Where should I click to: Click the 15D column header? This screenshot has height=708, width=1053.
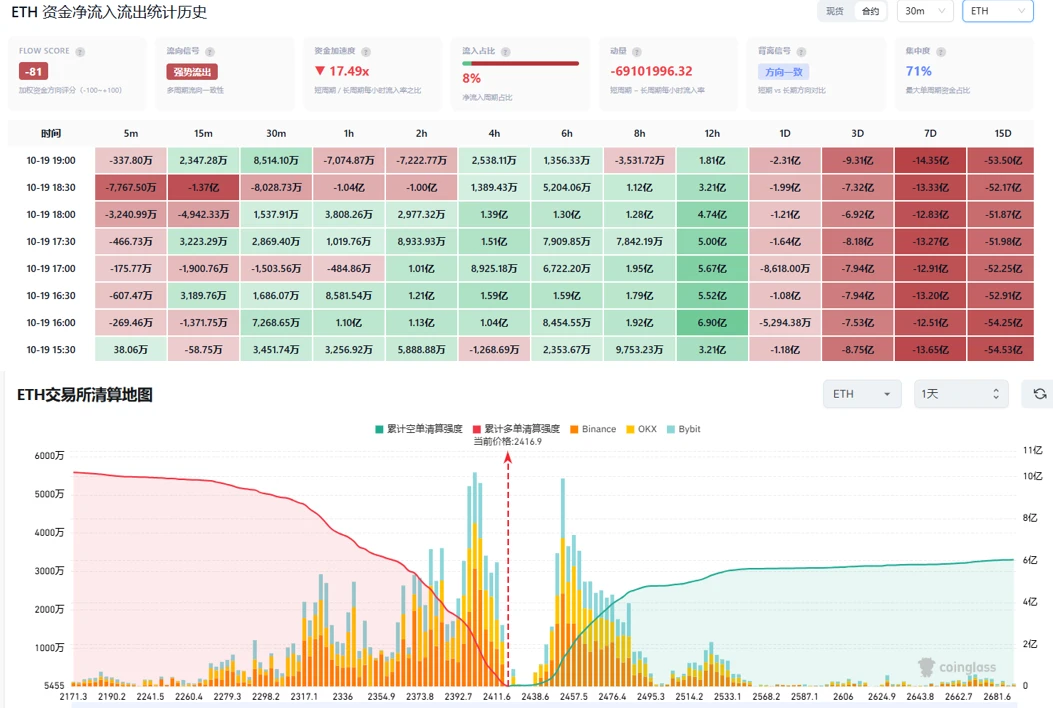1003,134
